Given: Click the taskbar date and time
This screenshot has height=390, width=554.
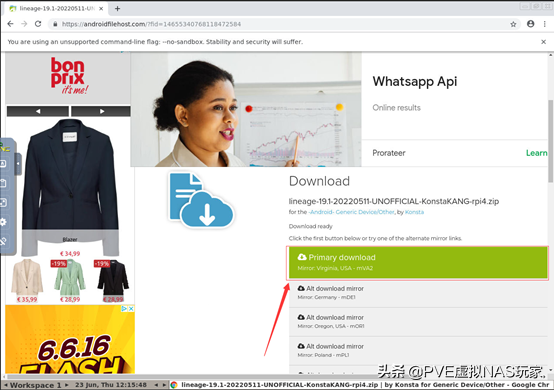Looking at the screenshot, I should click(x=111, y=385).
